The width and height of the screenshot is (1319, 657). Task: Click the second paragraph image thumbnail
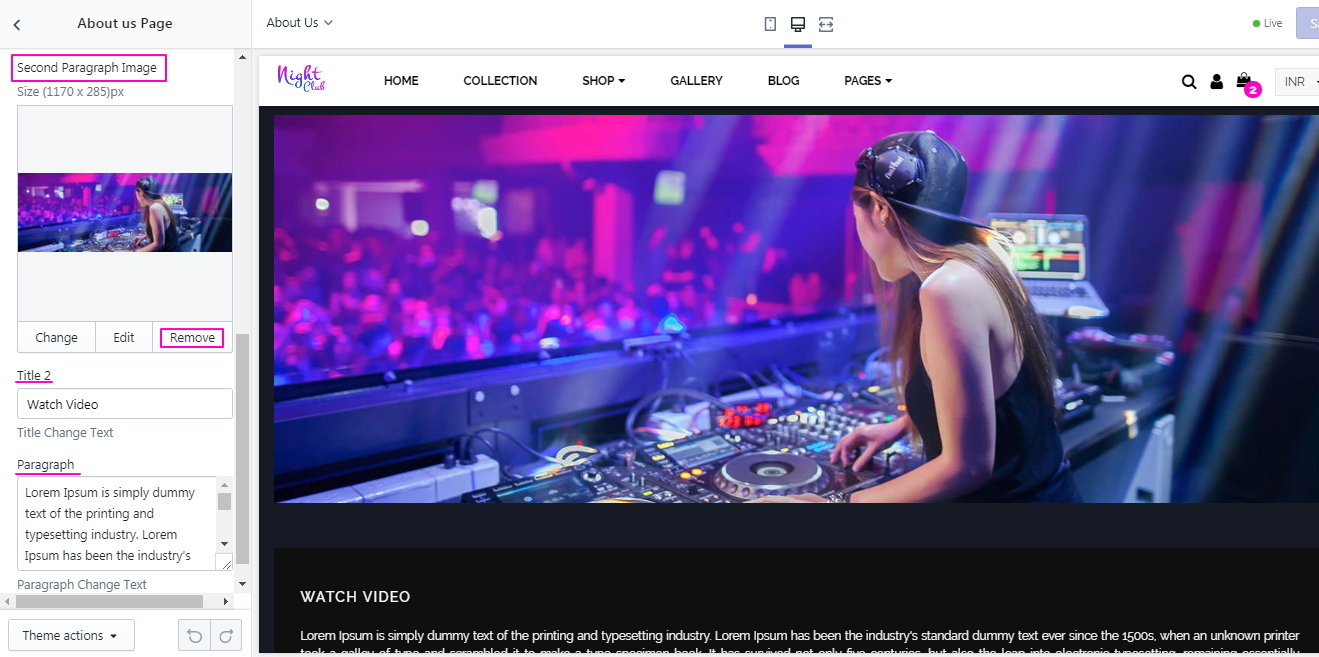[125, 213]
